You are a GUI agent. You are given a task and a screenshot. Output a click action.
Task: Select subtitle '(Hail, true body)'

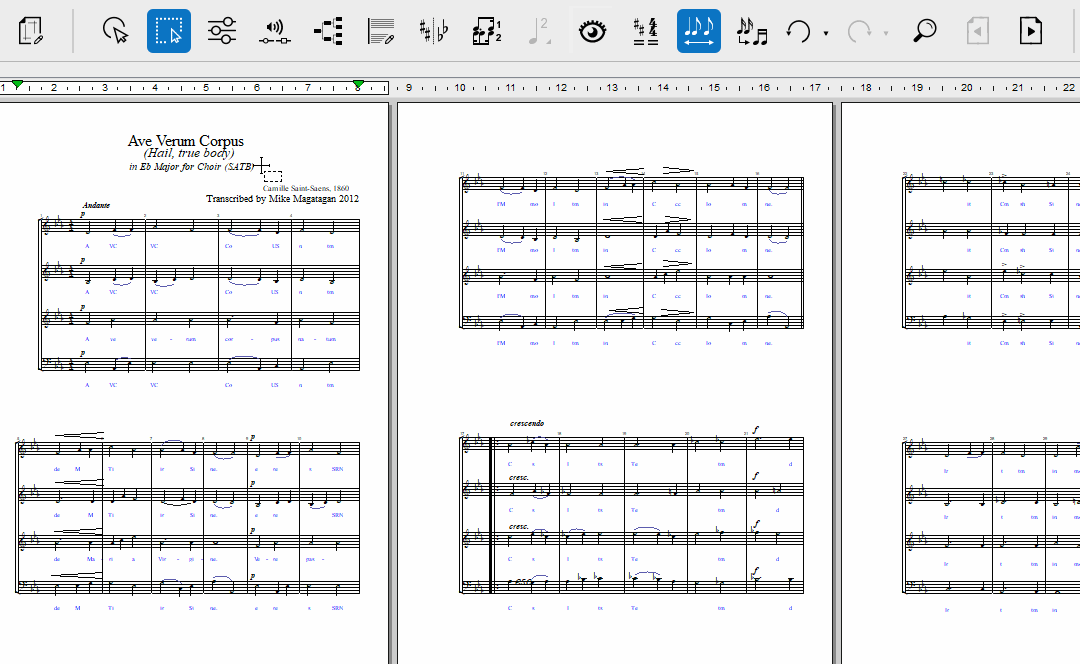click(x=189, y=153)
